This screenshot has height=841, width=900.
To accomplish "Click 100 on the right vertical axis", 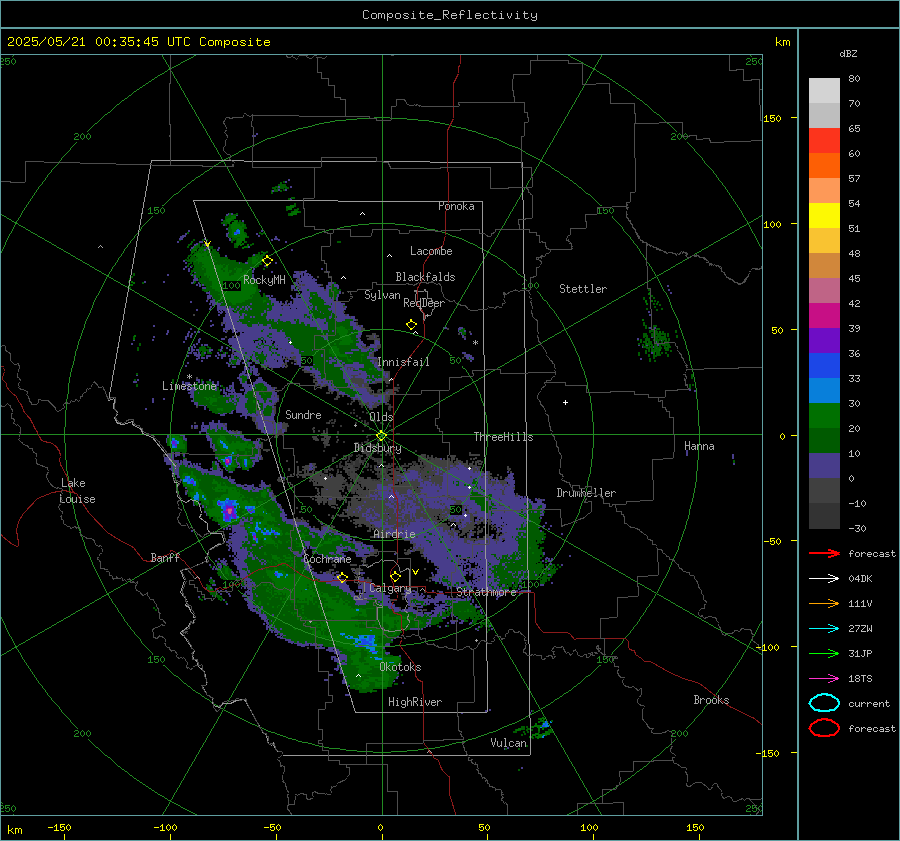I will point(772,224).
